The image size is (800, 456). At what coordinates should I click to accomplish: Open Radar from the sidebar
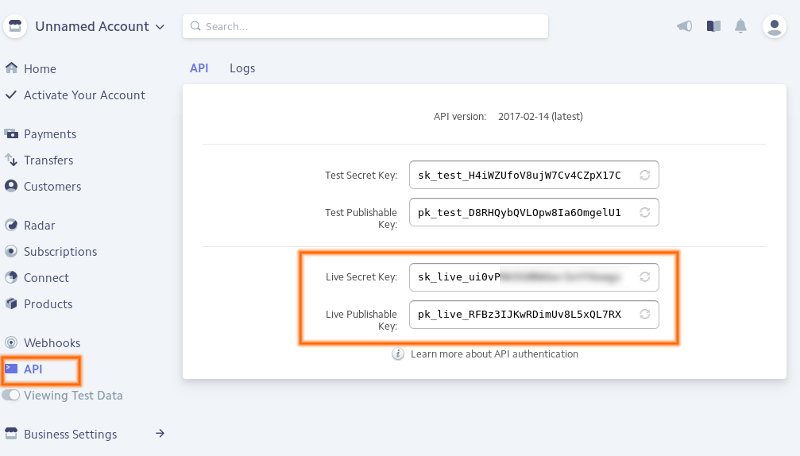(x=40, y=226)
